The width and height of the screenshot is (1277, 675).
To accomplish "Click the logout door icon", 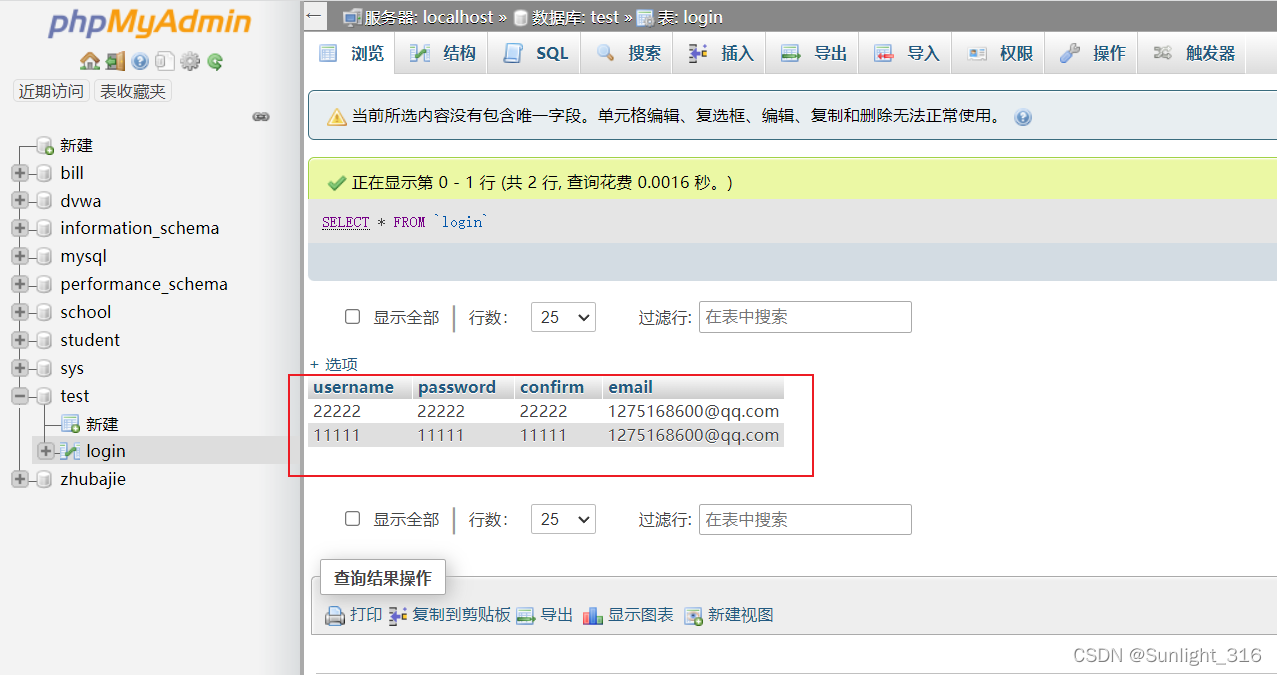I will (x=115, y=61).
